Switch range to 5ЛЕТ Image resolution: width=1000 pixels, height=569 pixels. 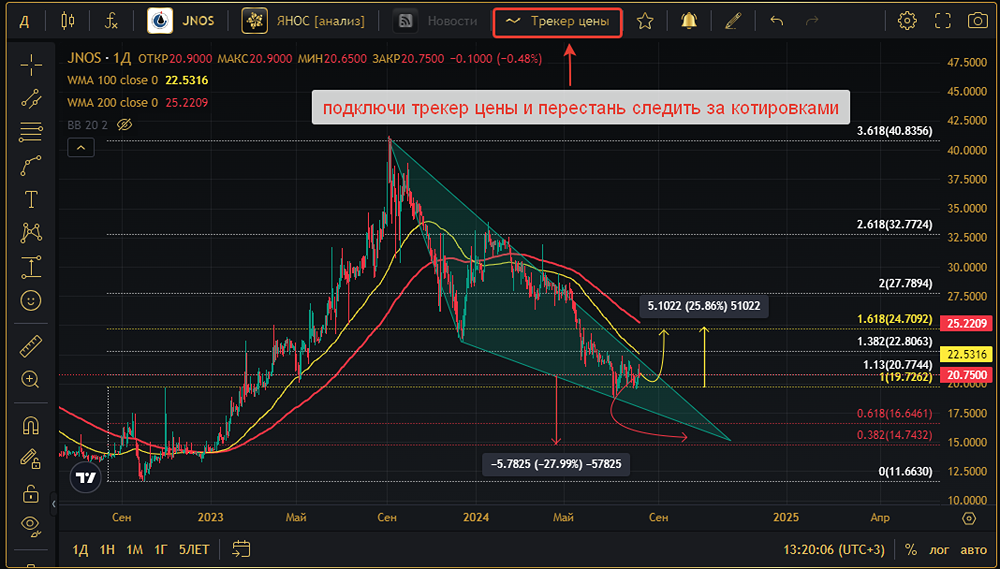[x=194, y=549]
